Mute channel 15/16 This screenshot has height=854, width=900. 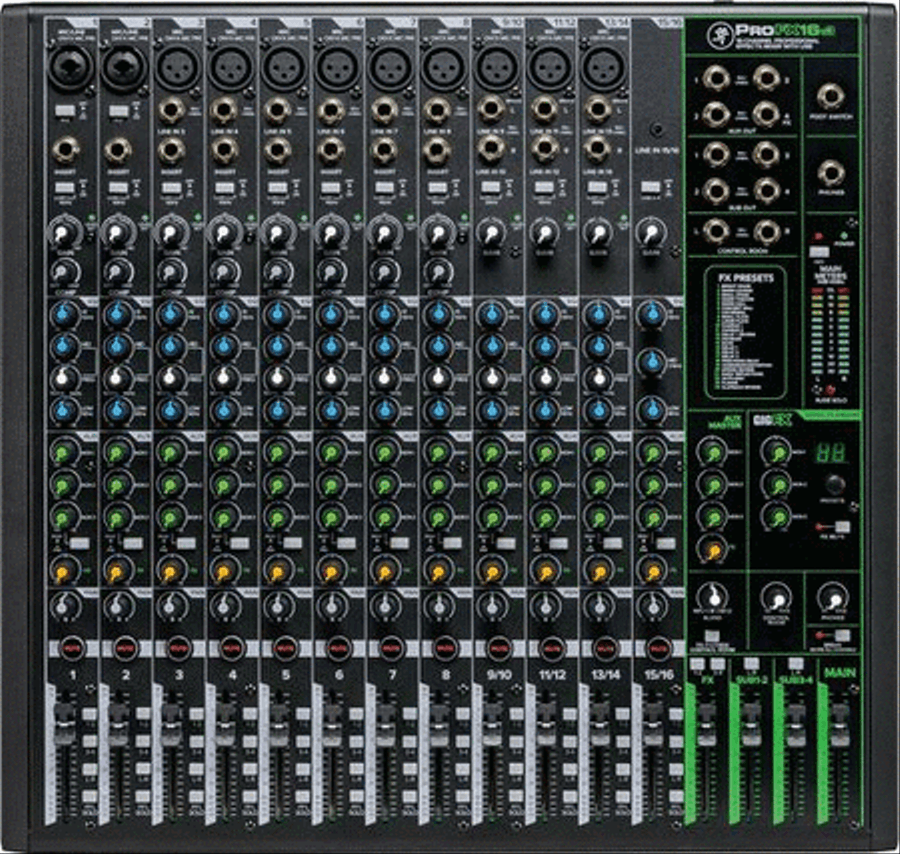coord(658,649)
